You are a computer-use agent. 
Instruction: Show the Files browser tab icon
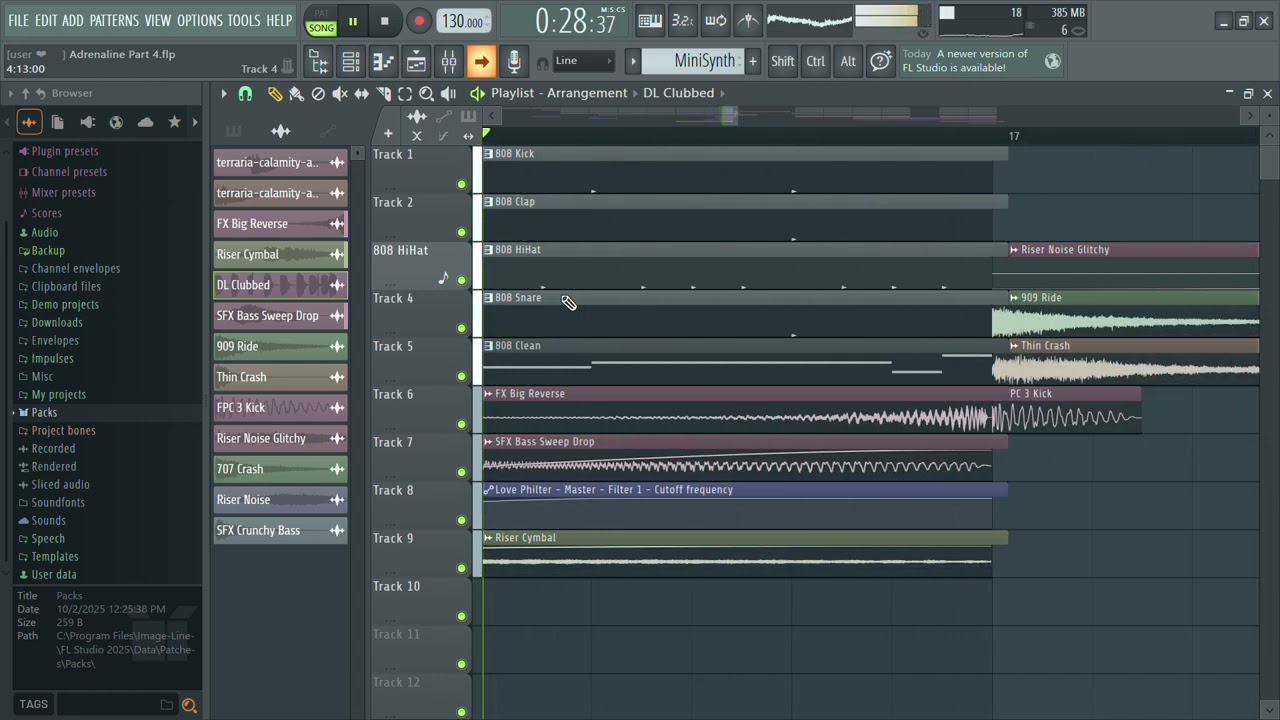58,122
